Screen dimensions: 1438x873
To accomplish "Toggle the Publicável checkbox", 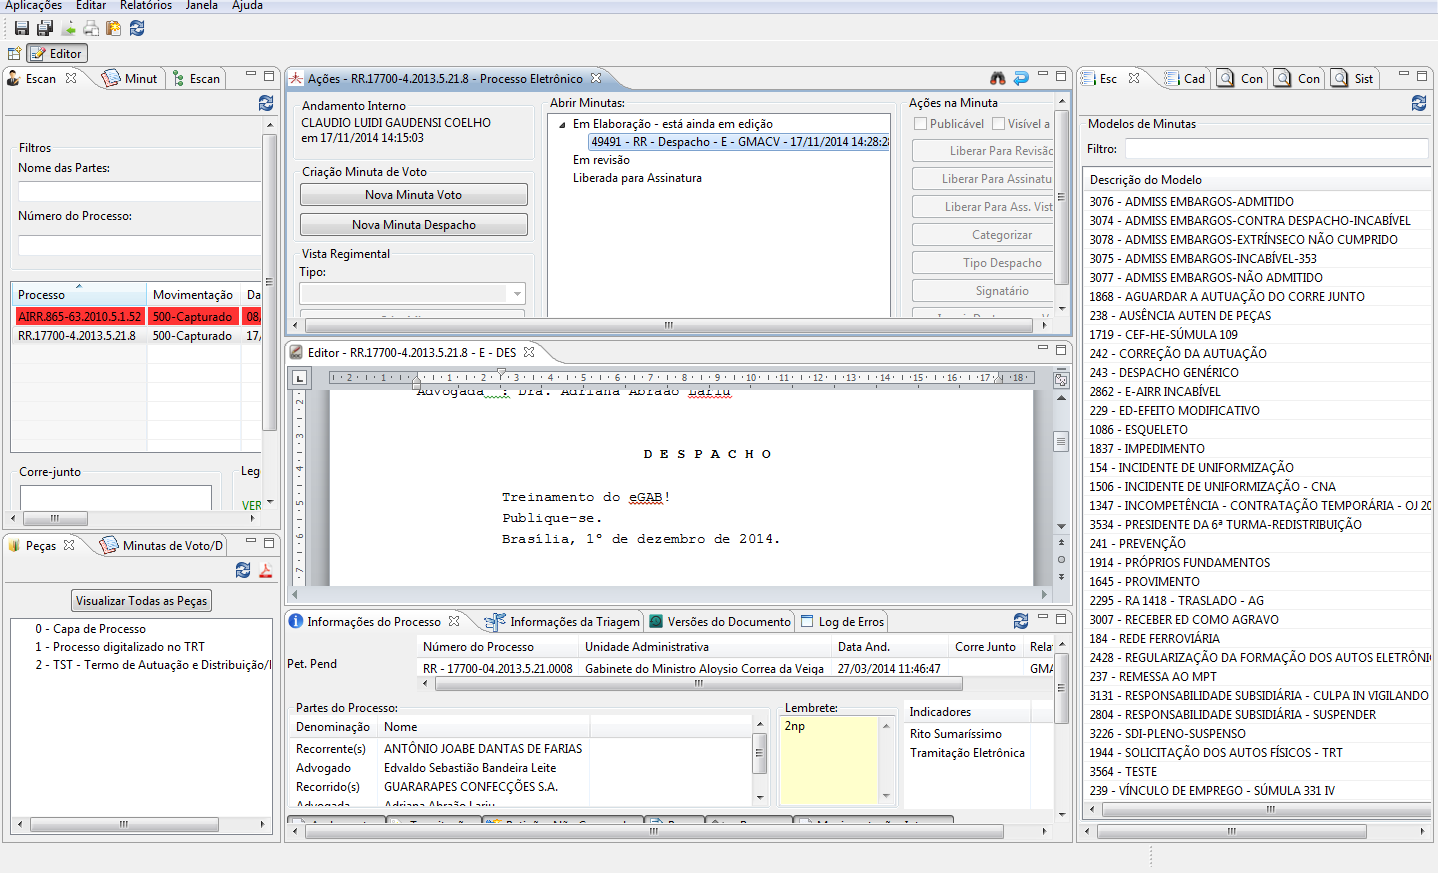I will [920, 124].
